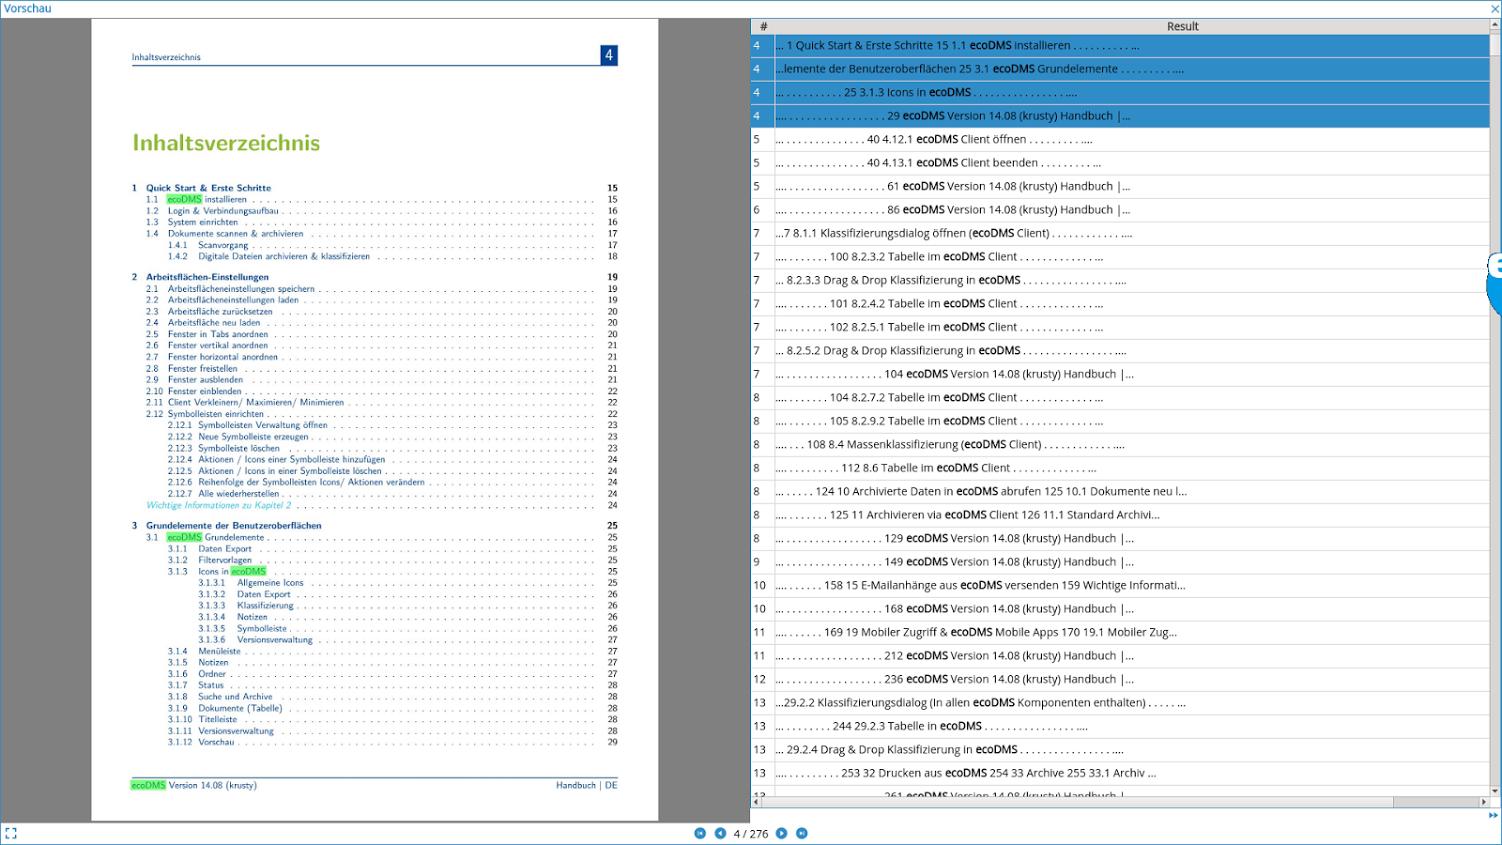1502x845 pixels.
Task: Toggle fullscreen preview with the corner icon
Action: tap(11, 833)
